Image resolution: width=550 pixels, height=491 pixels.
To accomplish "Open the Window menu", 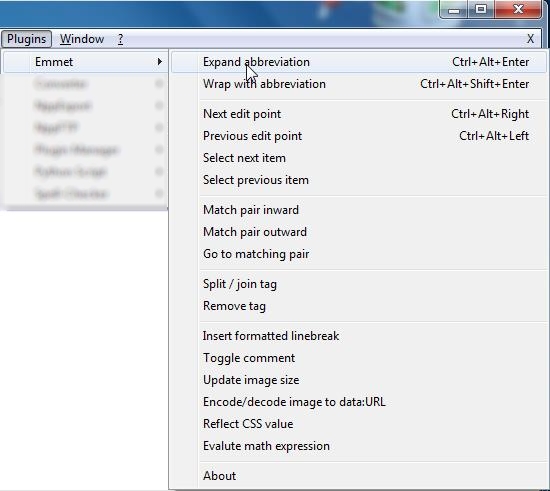I will pyautogui.click(x=82, y=39).
